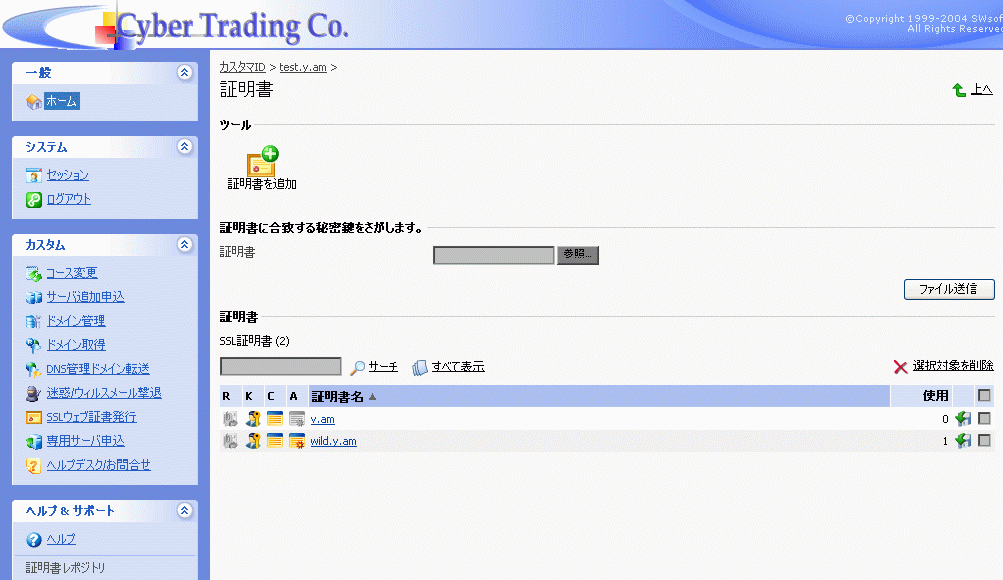Collapse the カスタム sidebar section
The image size is (1003, 580).
click(x=184, y=245)
